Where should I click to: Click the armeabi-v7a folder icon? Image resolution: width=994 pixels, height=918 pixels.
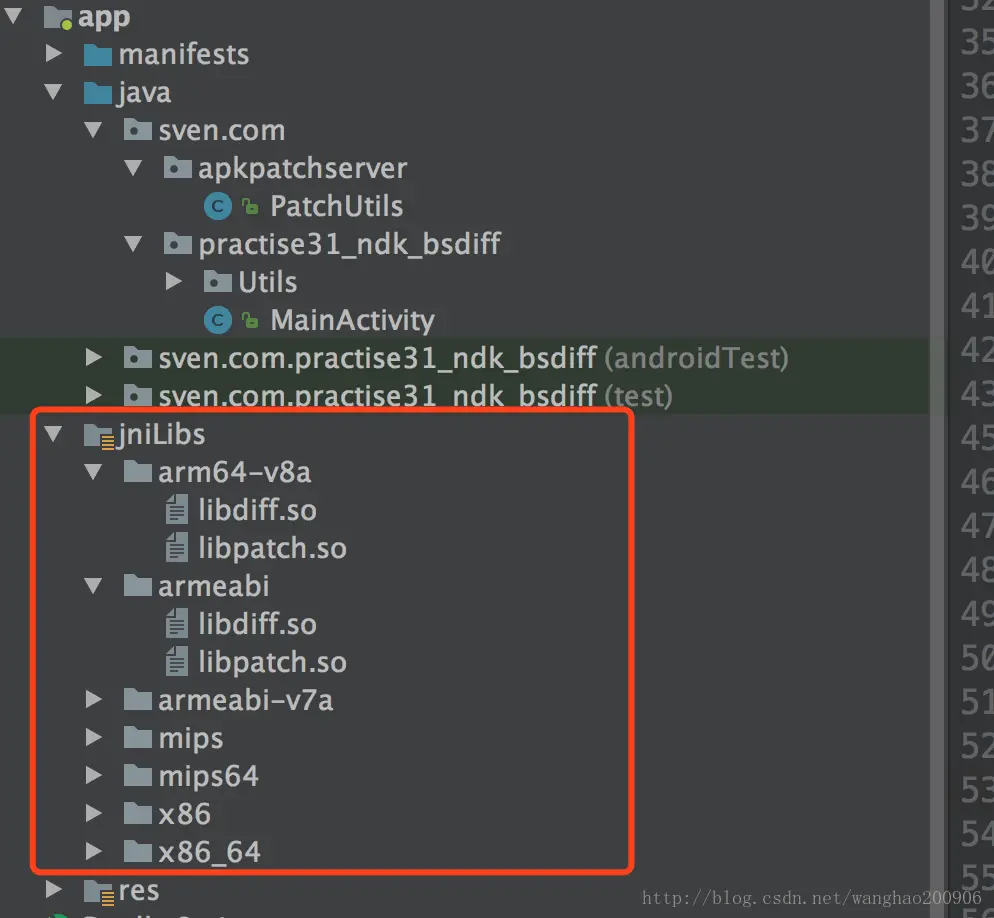point(138,700)
